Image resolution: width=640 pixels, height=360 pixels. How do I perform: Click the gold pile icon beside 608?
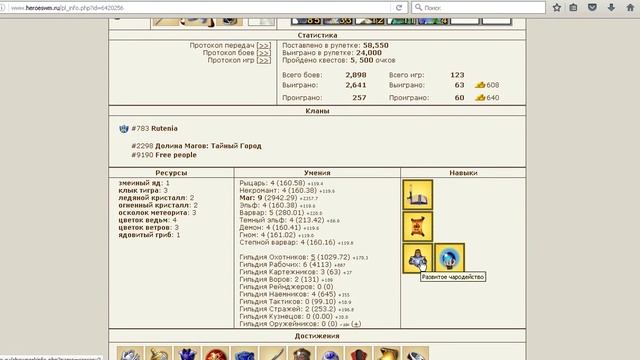[480, 85]
